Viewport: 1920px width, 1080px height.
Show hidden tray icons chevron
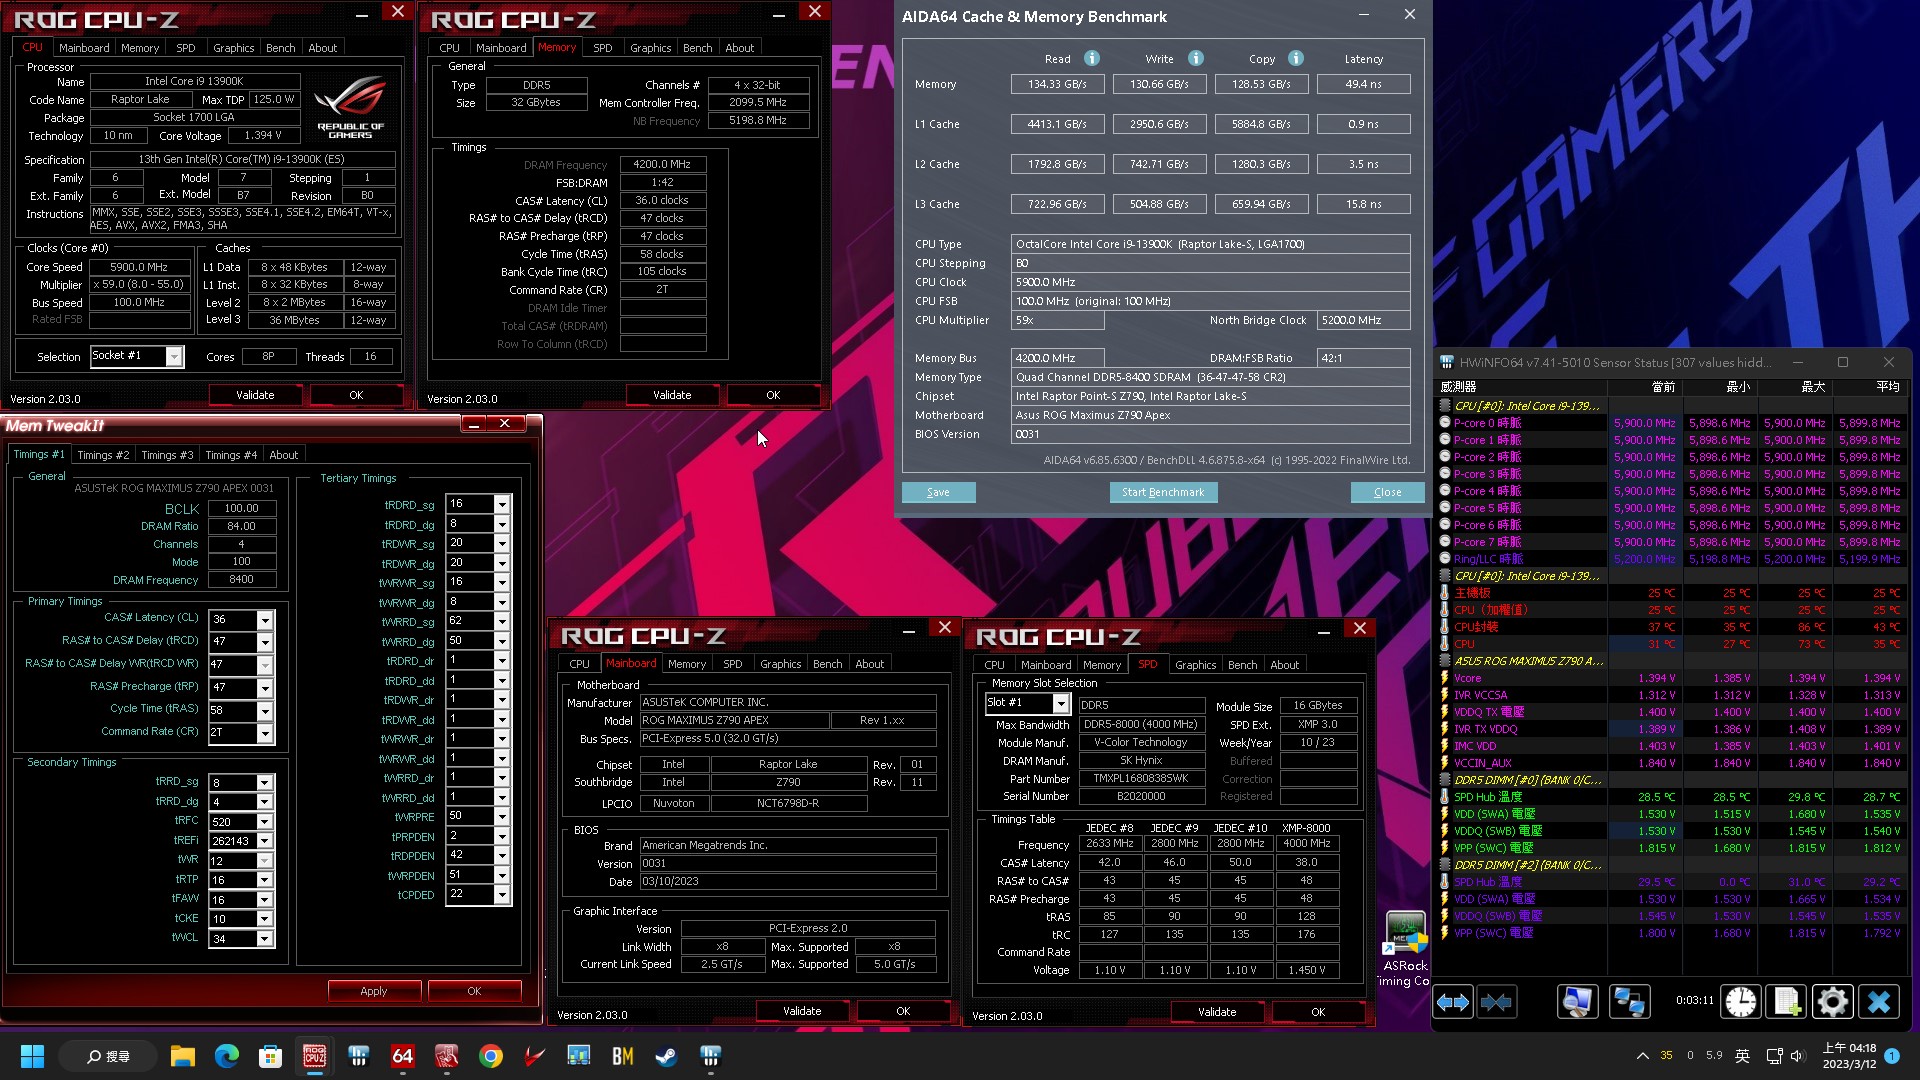1642,1056
